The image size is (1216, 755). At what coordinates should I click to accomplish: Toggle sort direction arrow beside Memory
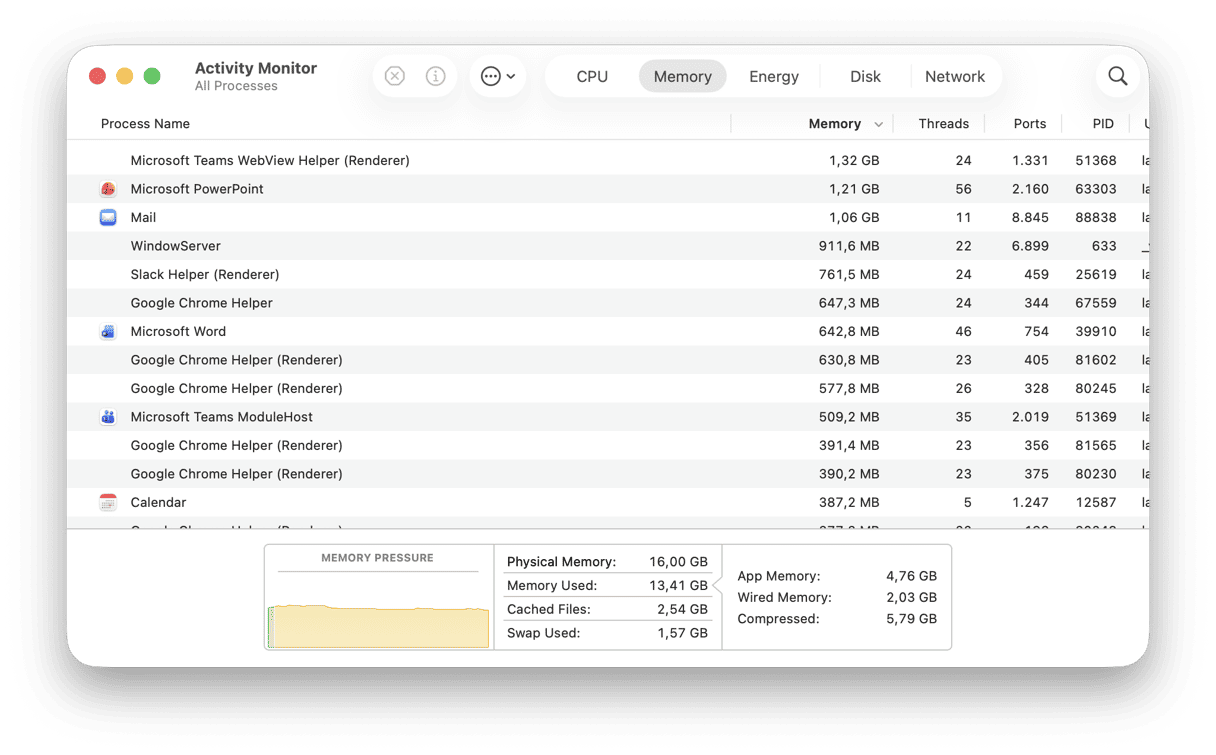[878, 125]
